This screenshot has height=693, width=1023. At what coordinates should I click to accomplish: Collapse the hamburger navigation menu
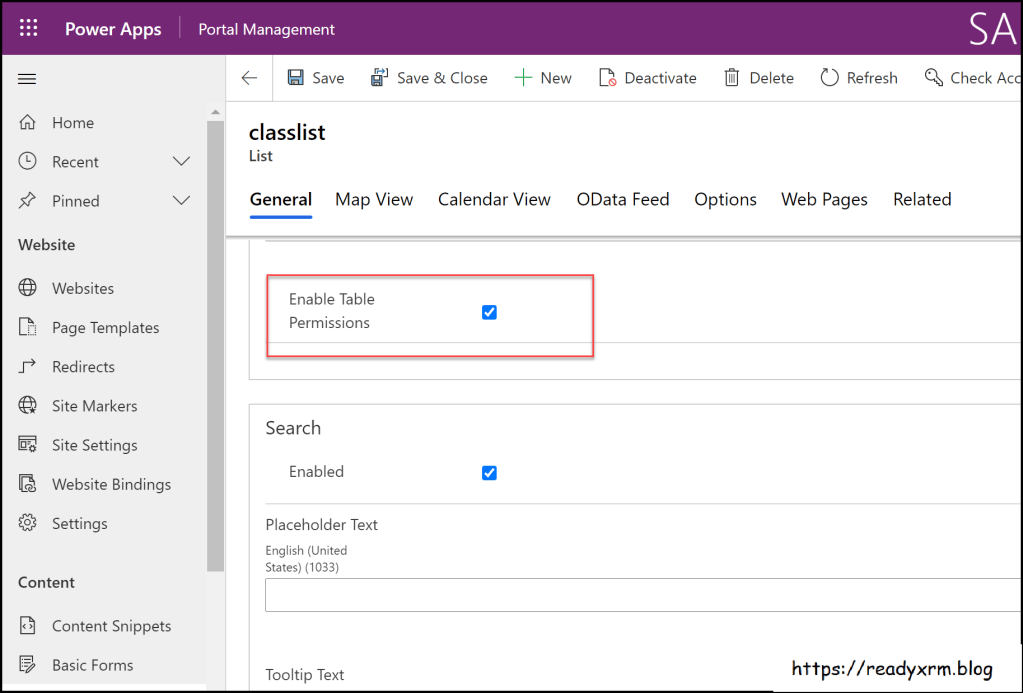coord(27,79)
